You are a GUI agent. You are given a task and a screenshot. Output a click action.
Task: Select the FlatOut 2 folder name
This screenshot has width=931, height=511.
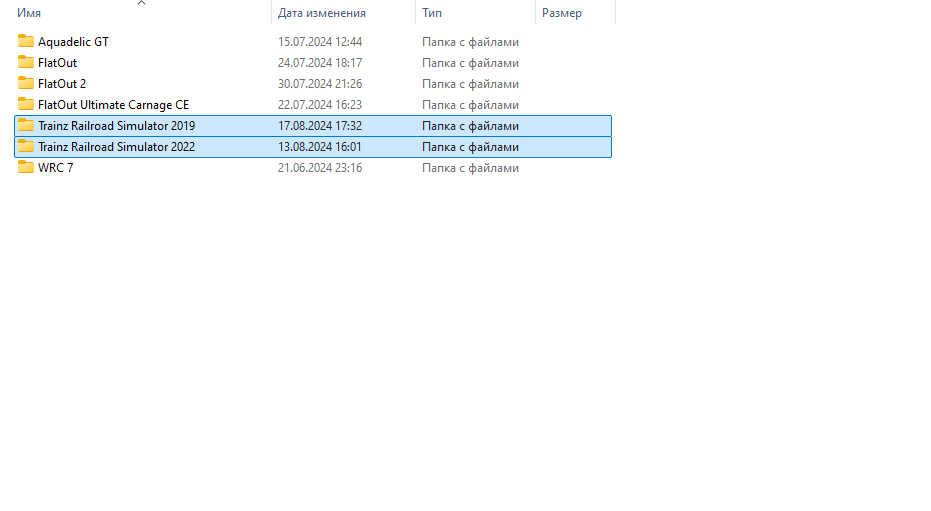62,84
